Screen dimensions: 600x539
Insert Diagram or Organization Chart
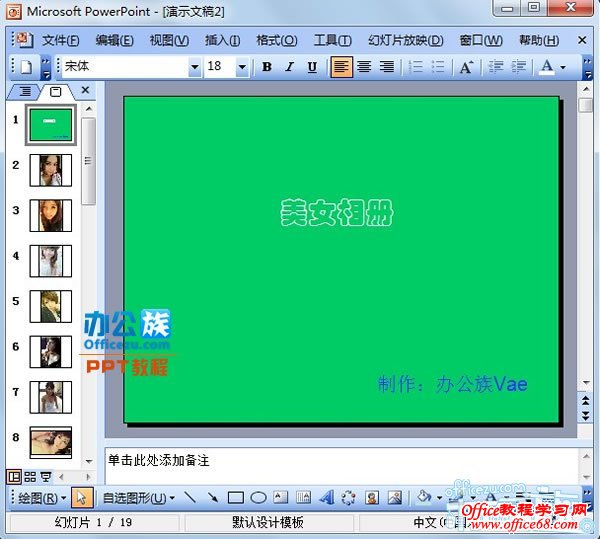[x=349, y=498]
